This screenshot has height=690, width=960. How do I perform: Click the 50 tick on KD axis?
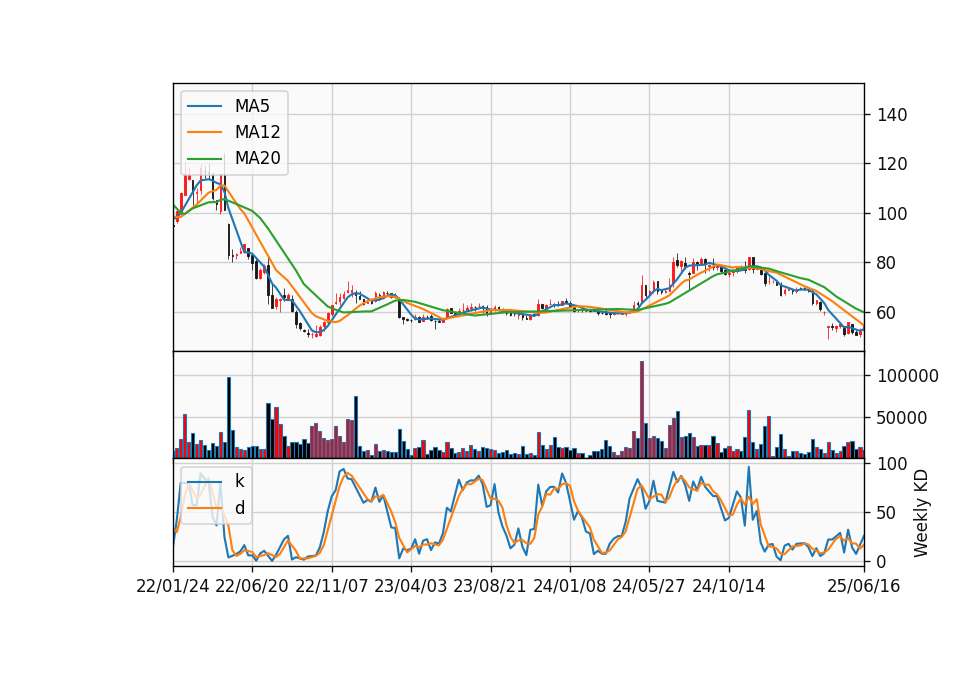(x=887, y=512)
